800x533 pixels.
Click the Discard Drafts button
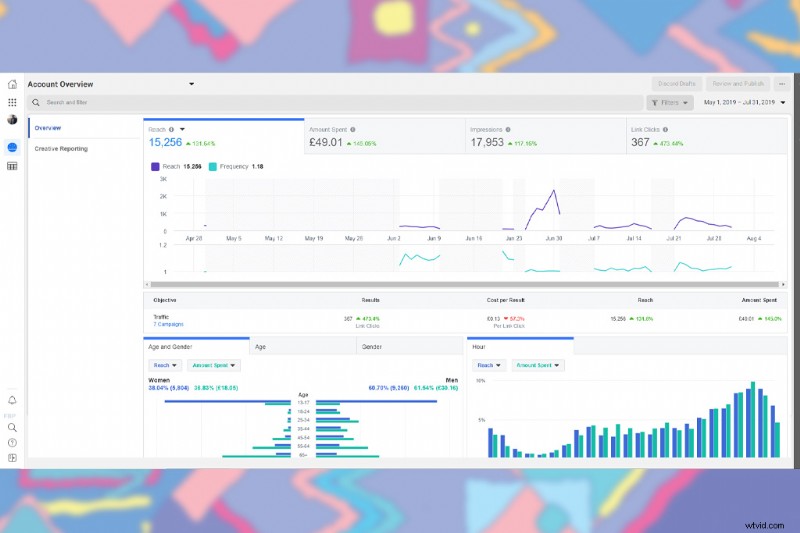(677, 84)
